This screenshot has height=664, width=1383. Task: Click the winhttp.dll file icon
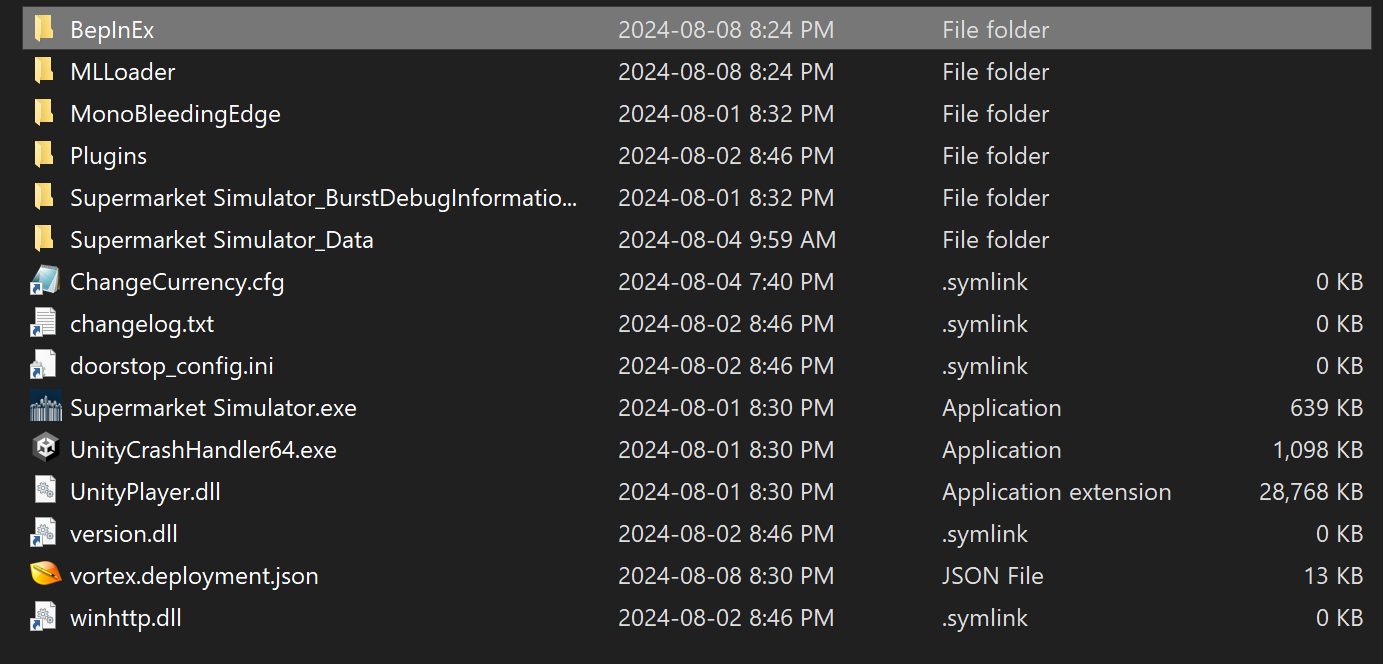point(44,617)
